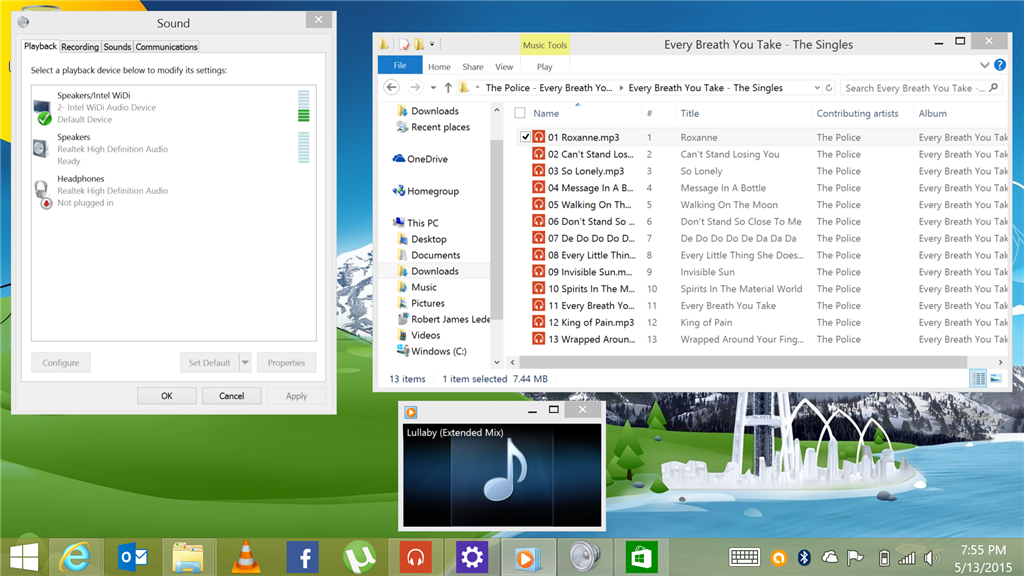Open the Set Default dropdown arrow
The image size is (1024, 576).
click(245, 362)
